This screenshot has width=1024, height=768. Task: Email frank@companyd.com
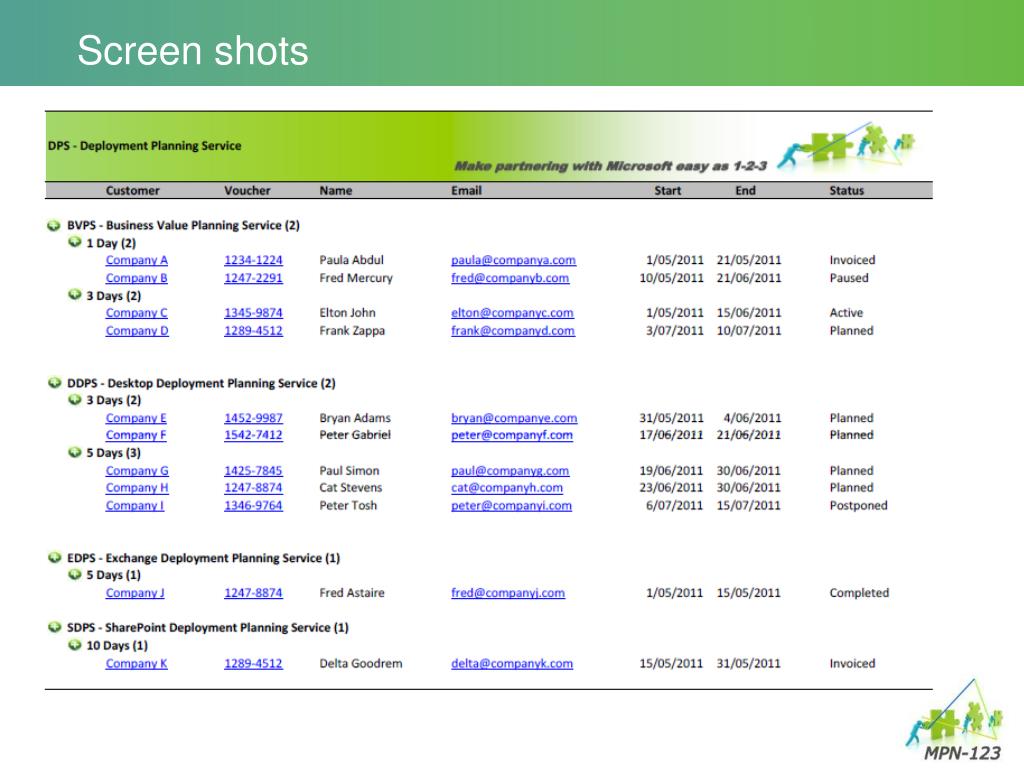tap(513, 330)
